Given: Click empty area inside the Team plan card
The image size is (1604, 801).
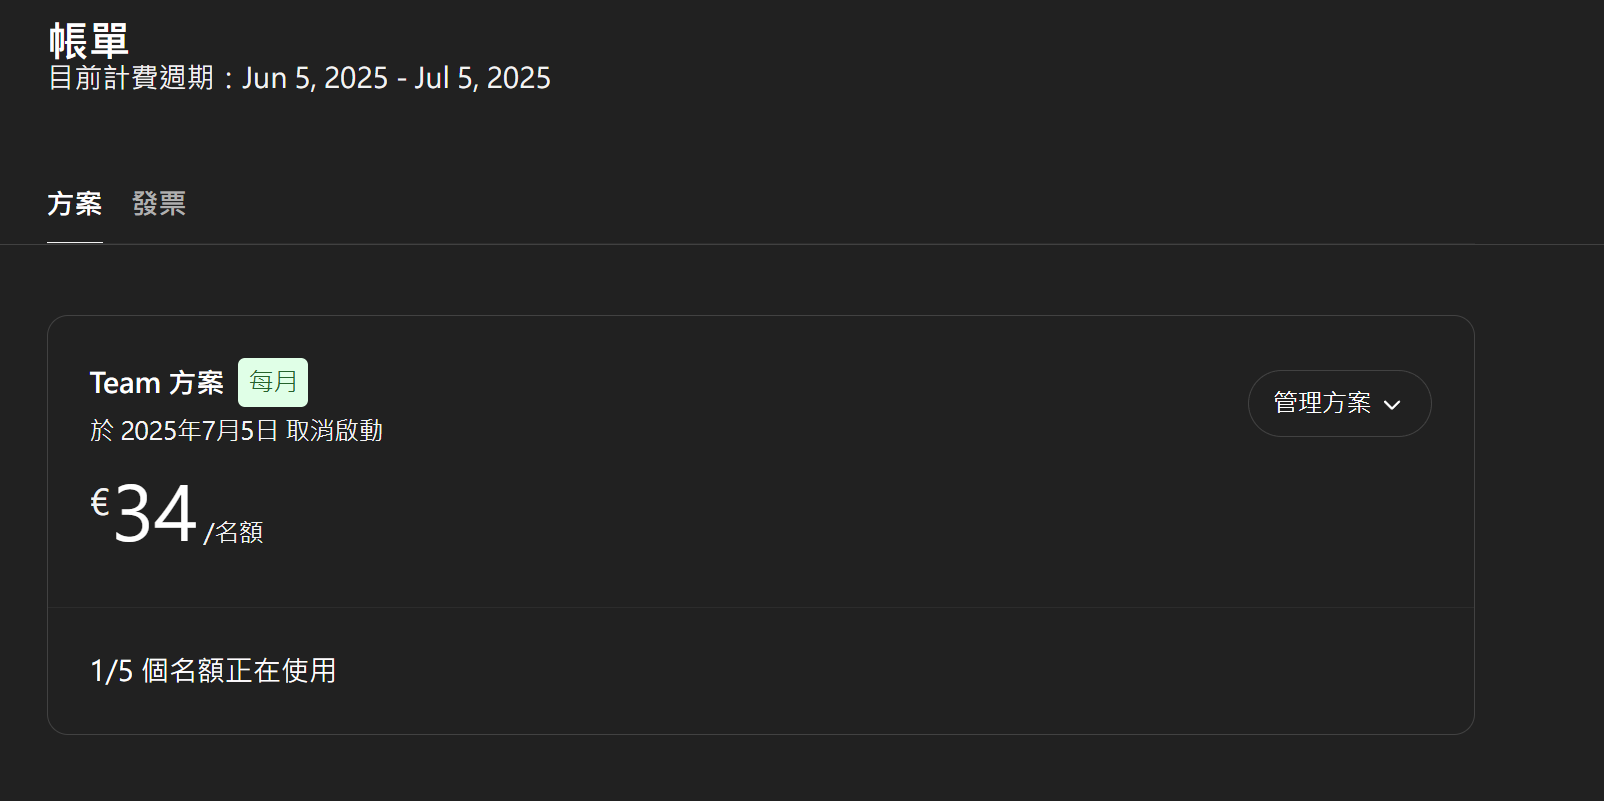Looking at the screenshot, I should pos(800,500).
